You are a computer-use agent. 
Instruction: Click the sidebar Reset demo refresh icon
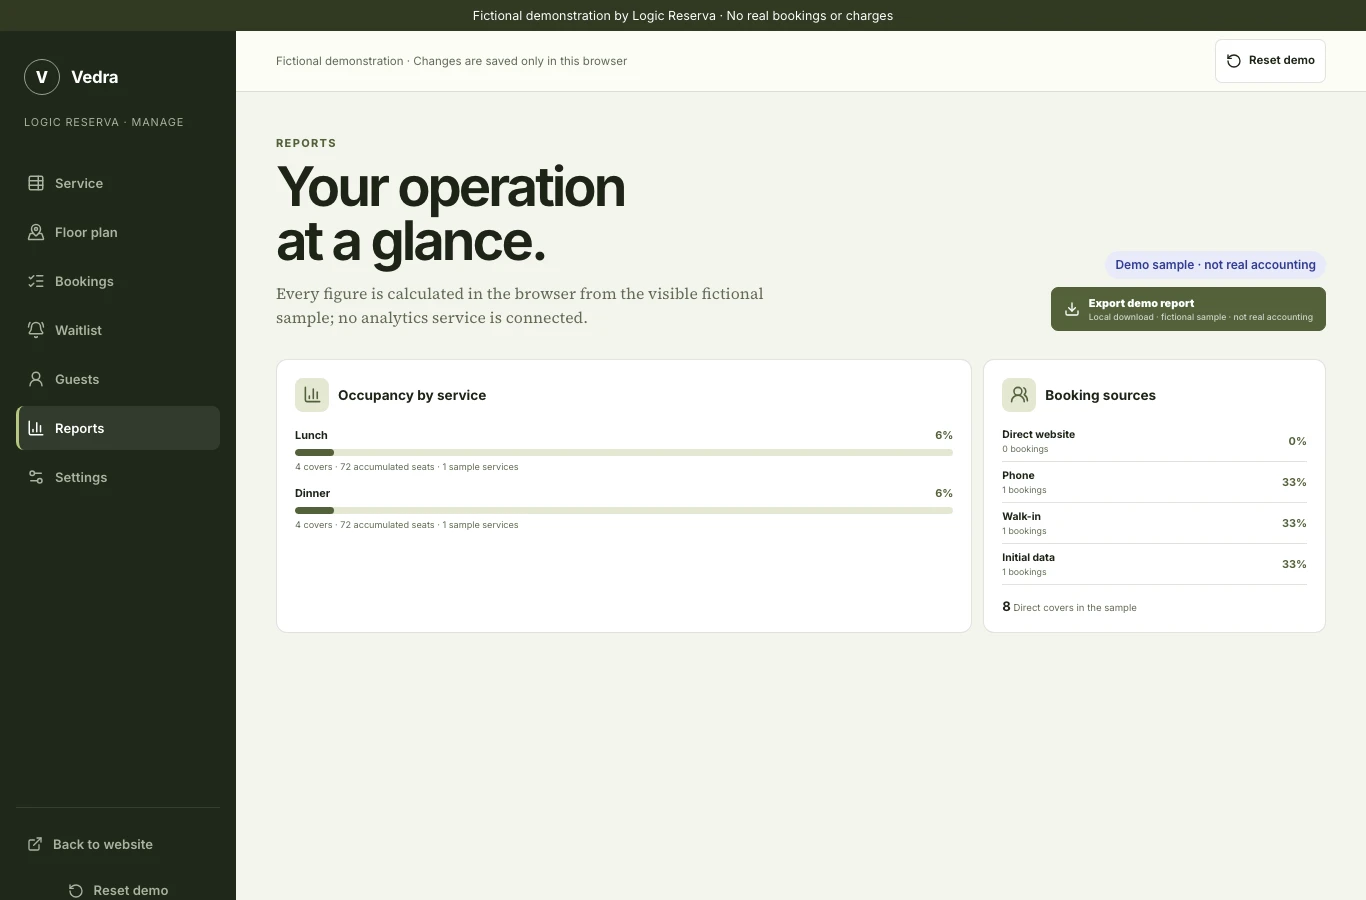pyautogui.click(x=76, y=890)
